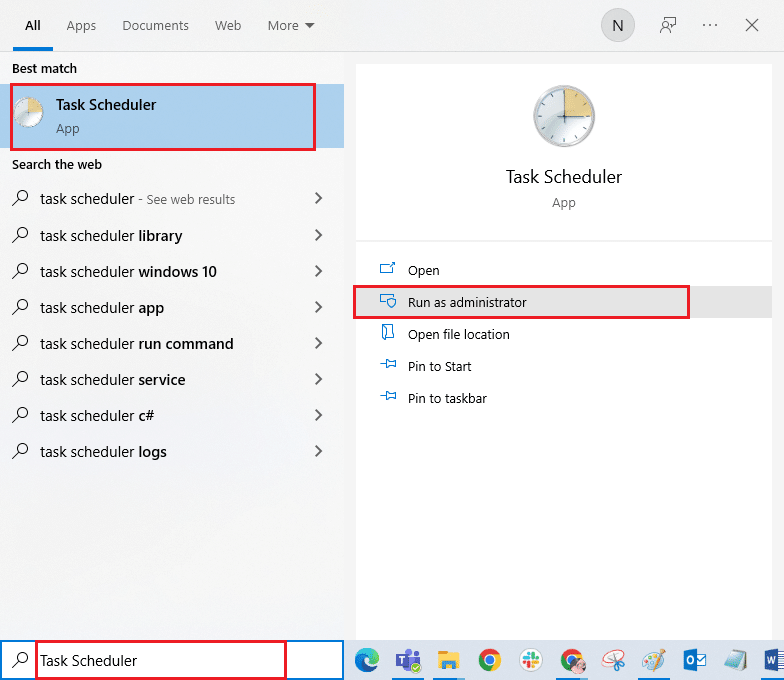Select suggestion 'task scheduler windows 10'
Screen dimensions: 784x680
point(172,271)
